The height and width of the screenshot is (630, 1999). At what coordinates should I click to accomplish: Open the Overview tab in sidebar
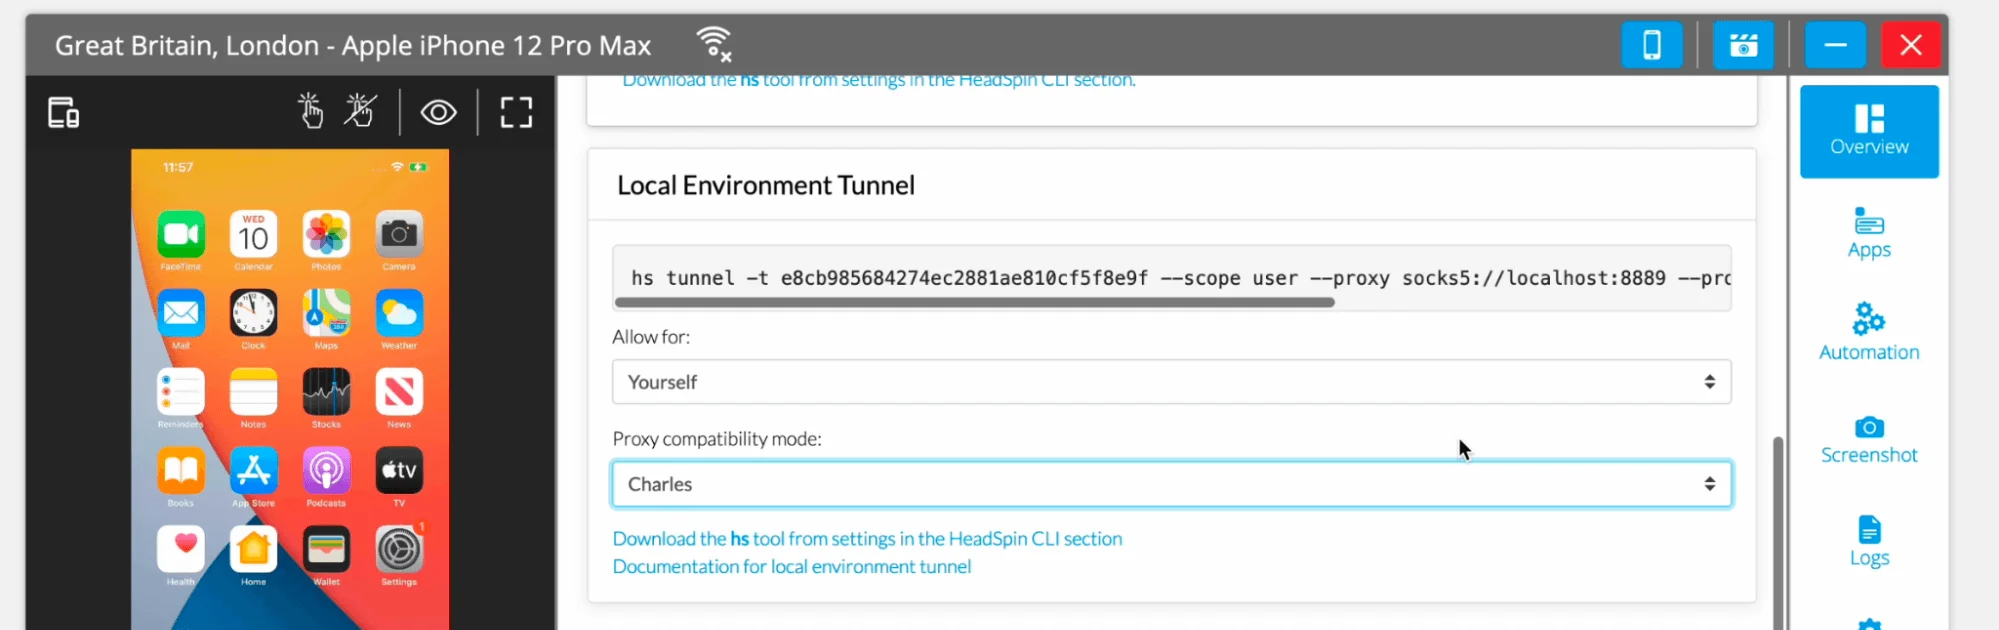pos(1868,131)
